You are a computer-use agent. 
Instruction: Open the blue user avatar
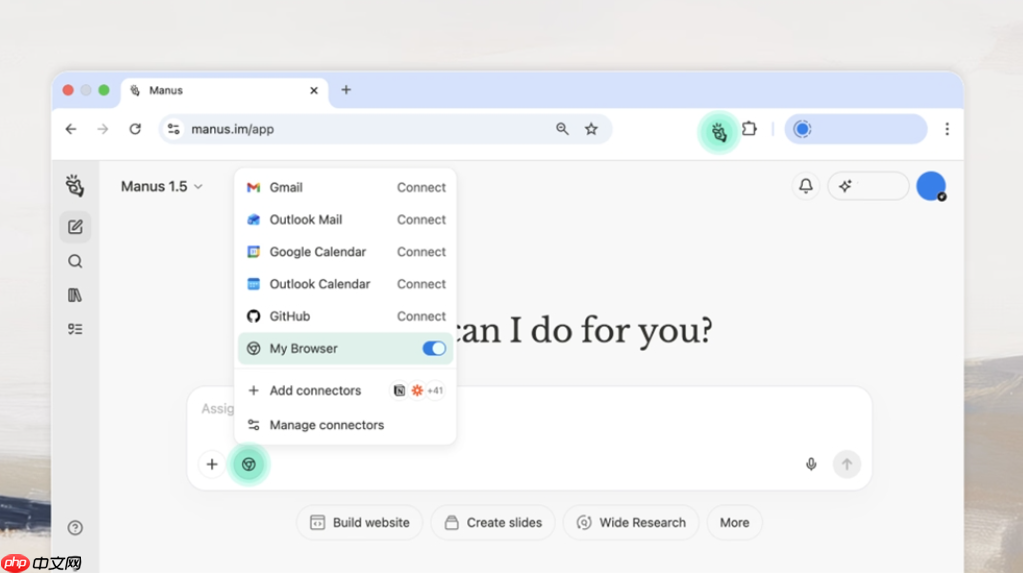[x=931, y=187]
